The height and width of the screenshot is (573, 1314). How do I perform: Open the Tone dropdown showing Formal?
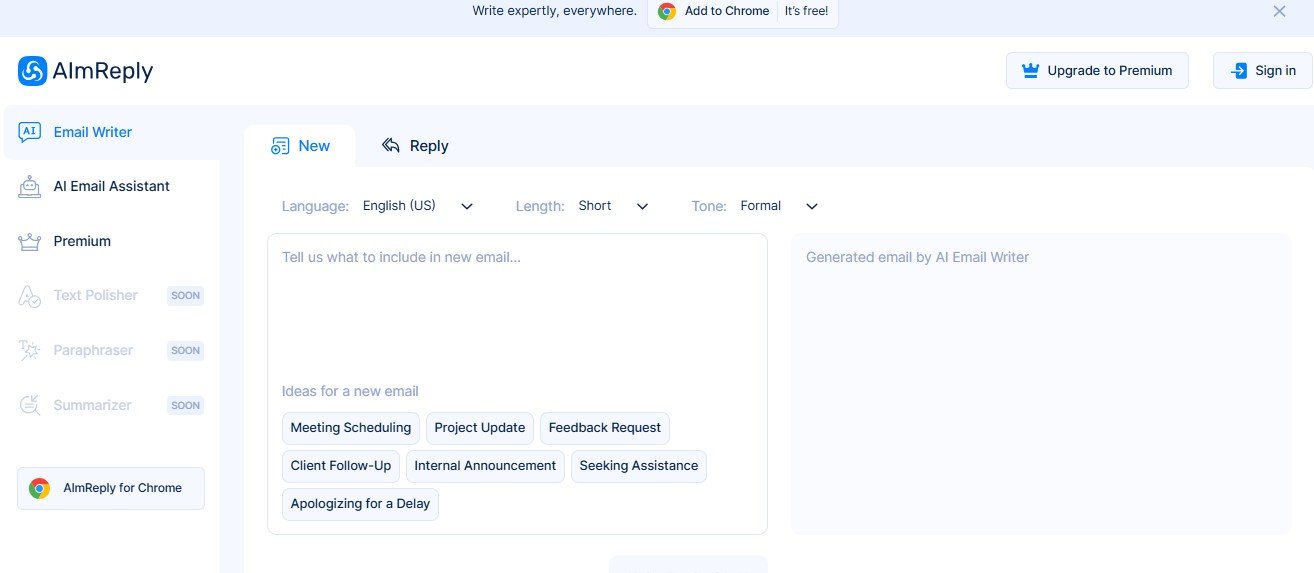[779, 206]
